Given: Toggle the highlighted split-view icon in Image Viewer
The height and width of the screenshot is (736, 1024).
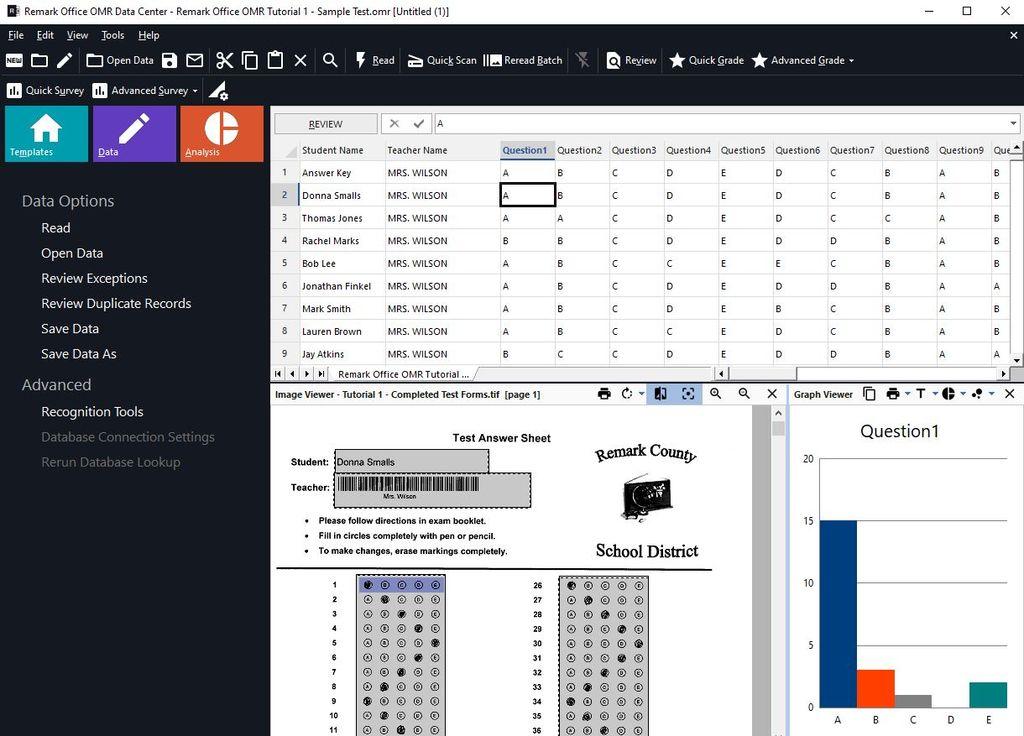Looking at the screenshot, I should pos(661,394).
